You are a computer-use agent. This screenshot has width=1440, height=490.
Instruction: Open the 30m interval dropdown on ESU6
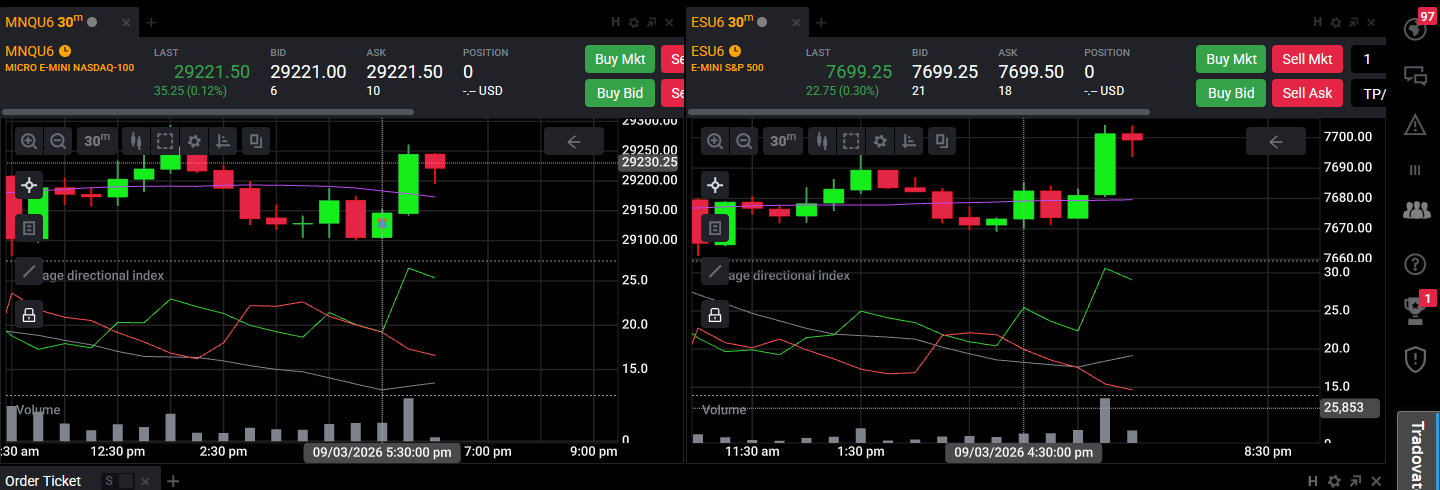[x=783, y=141]
